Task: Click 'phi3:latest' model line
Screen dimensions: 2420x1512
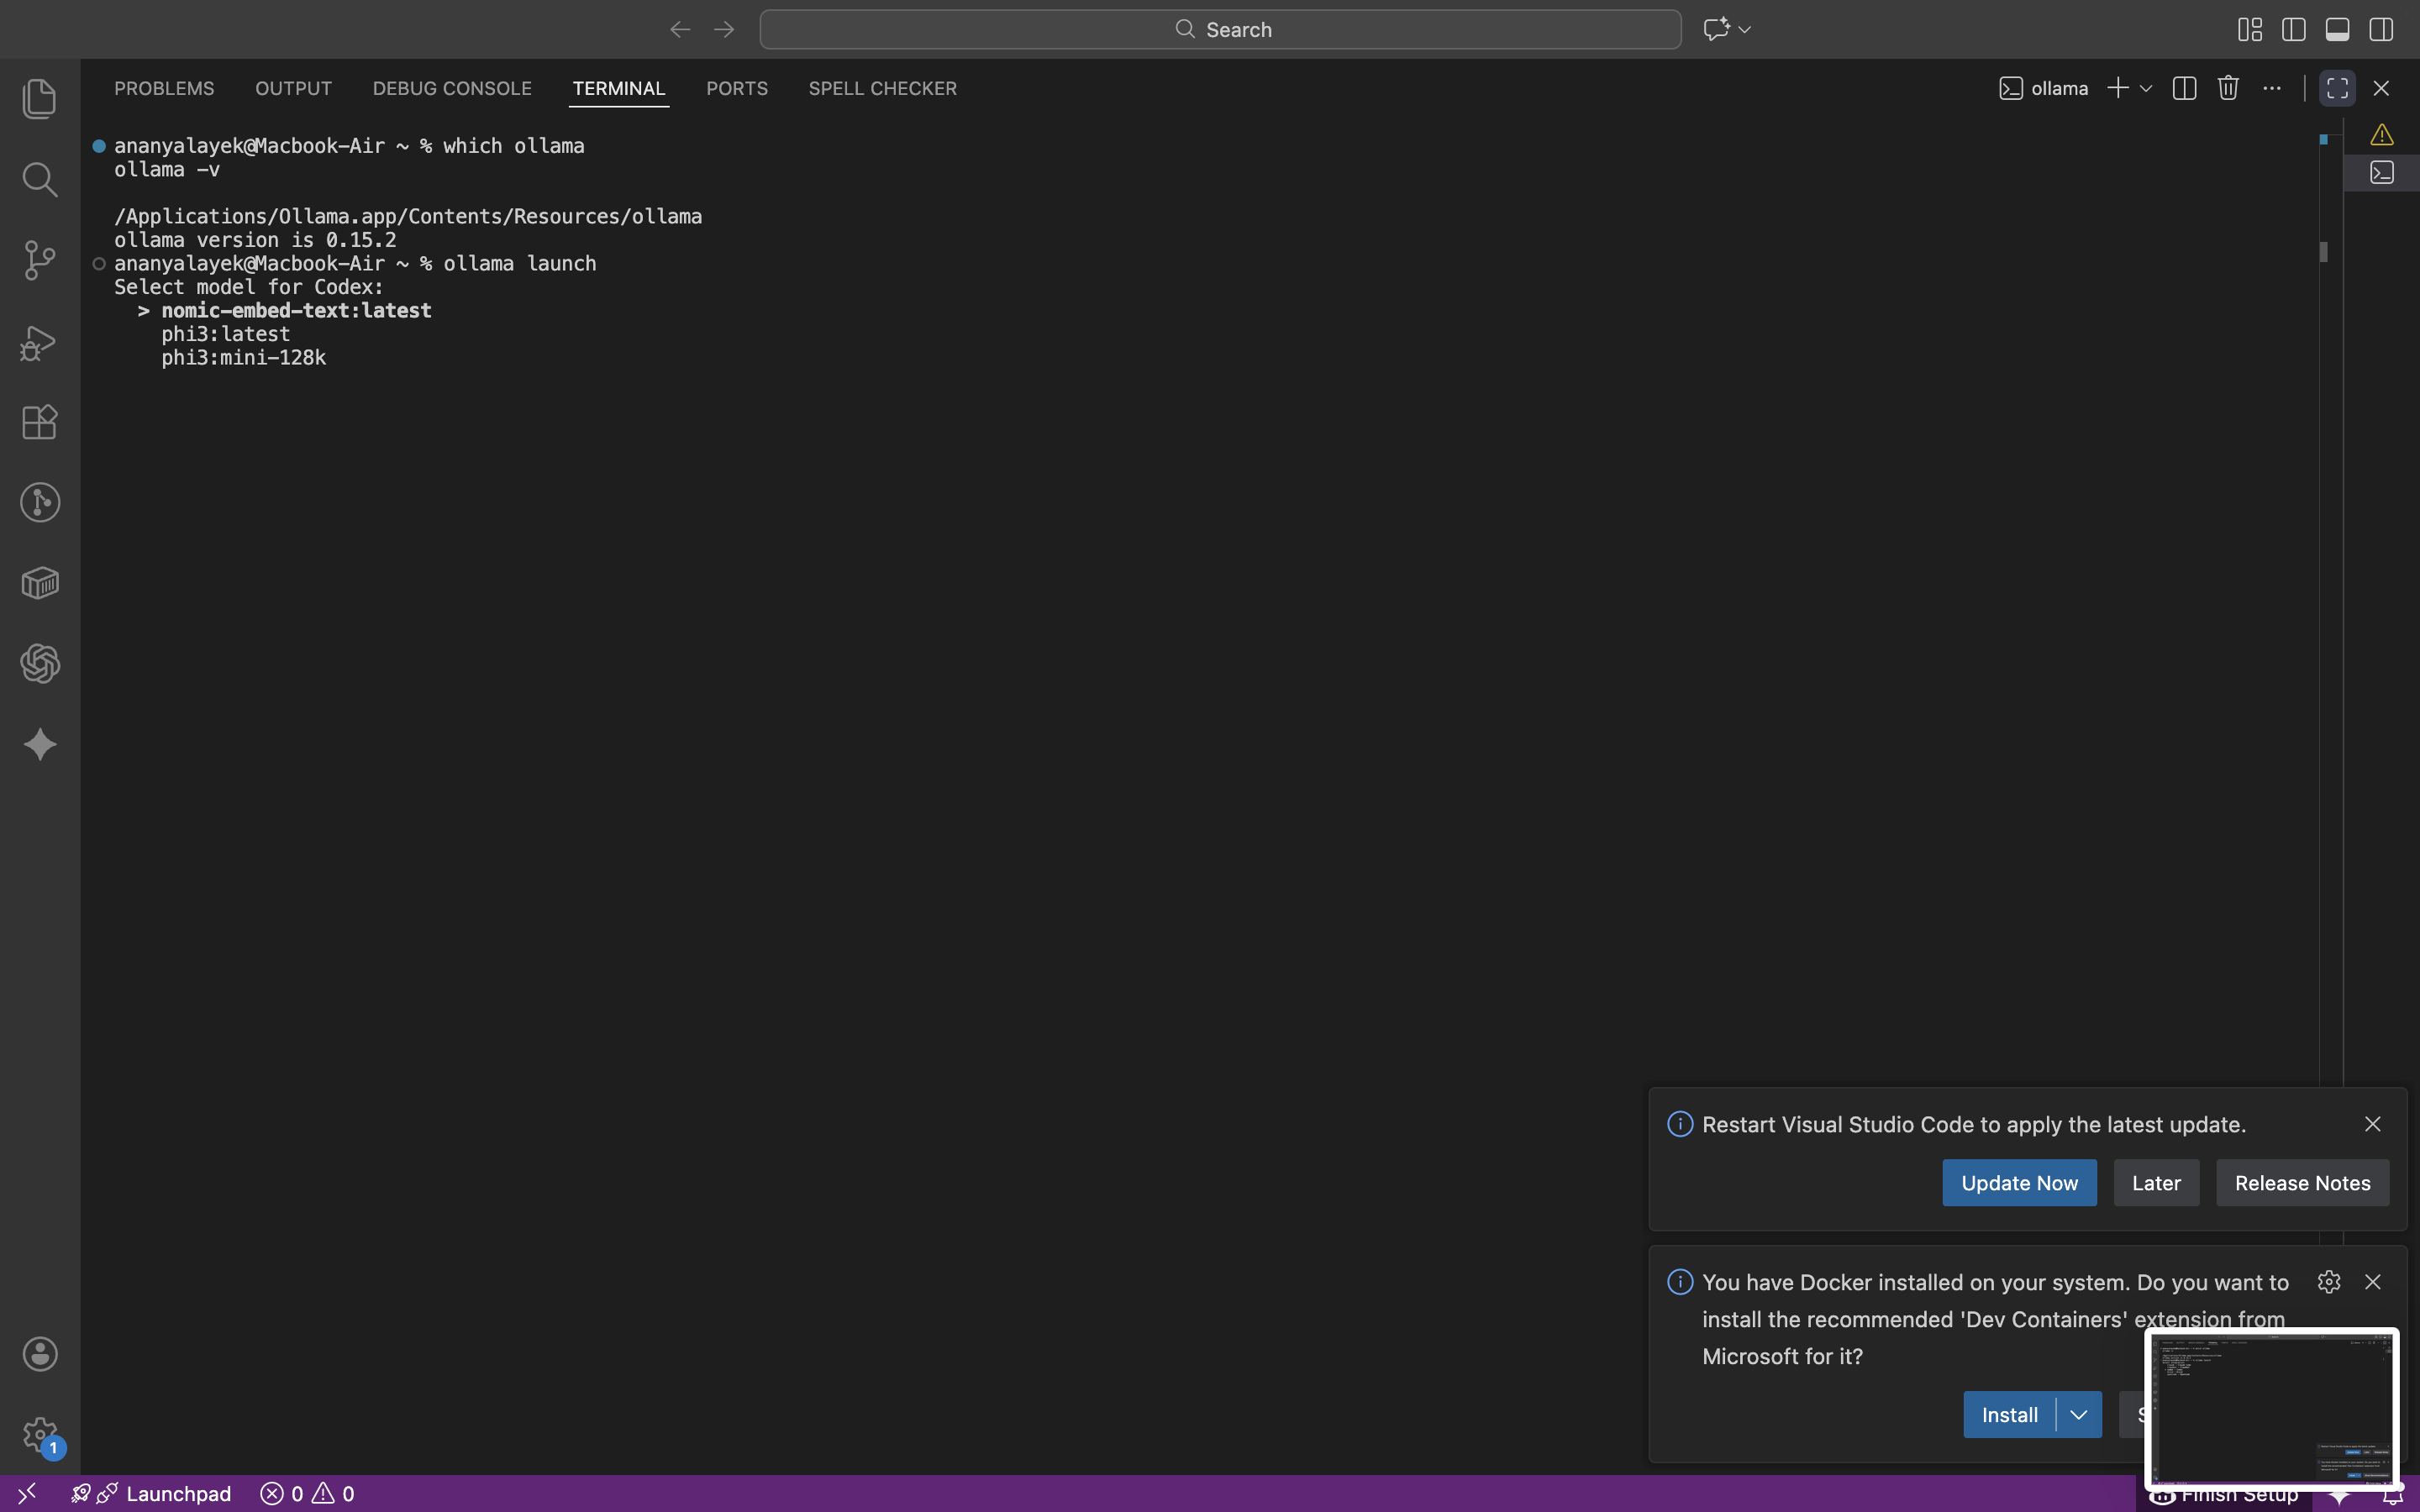Action: [225, 334]
